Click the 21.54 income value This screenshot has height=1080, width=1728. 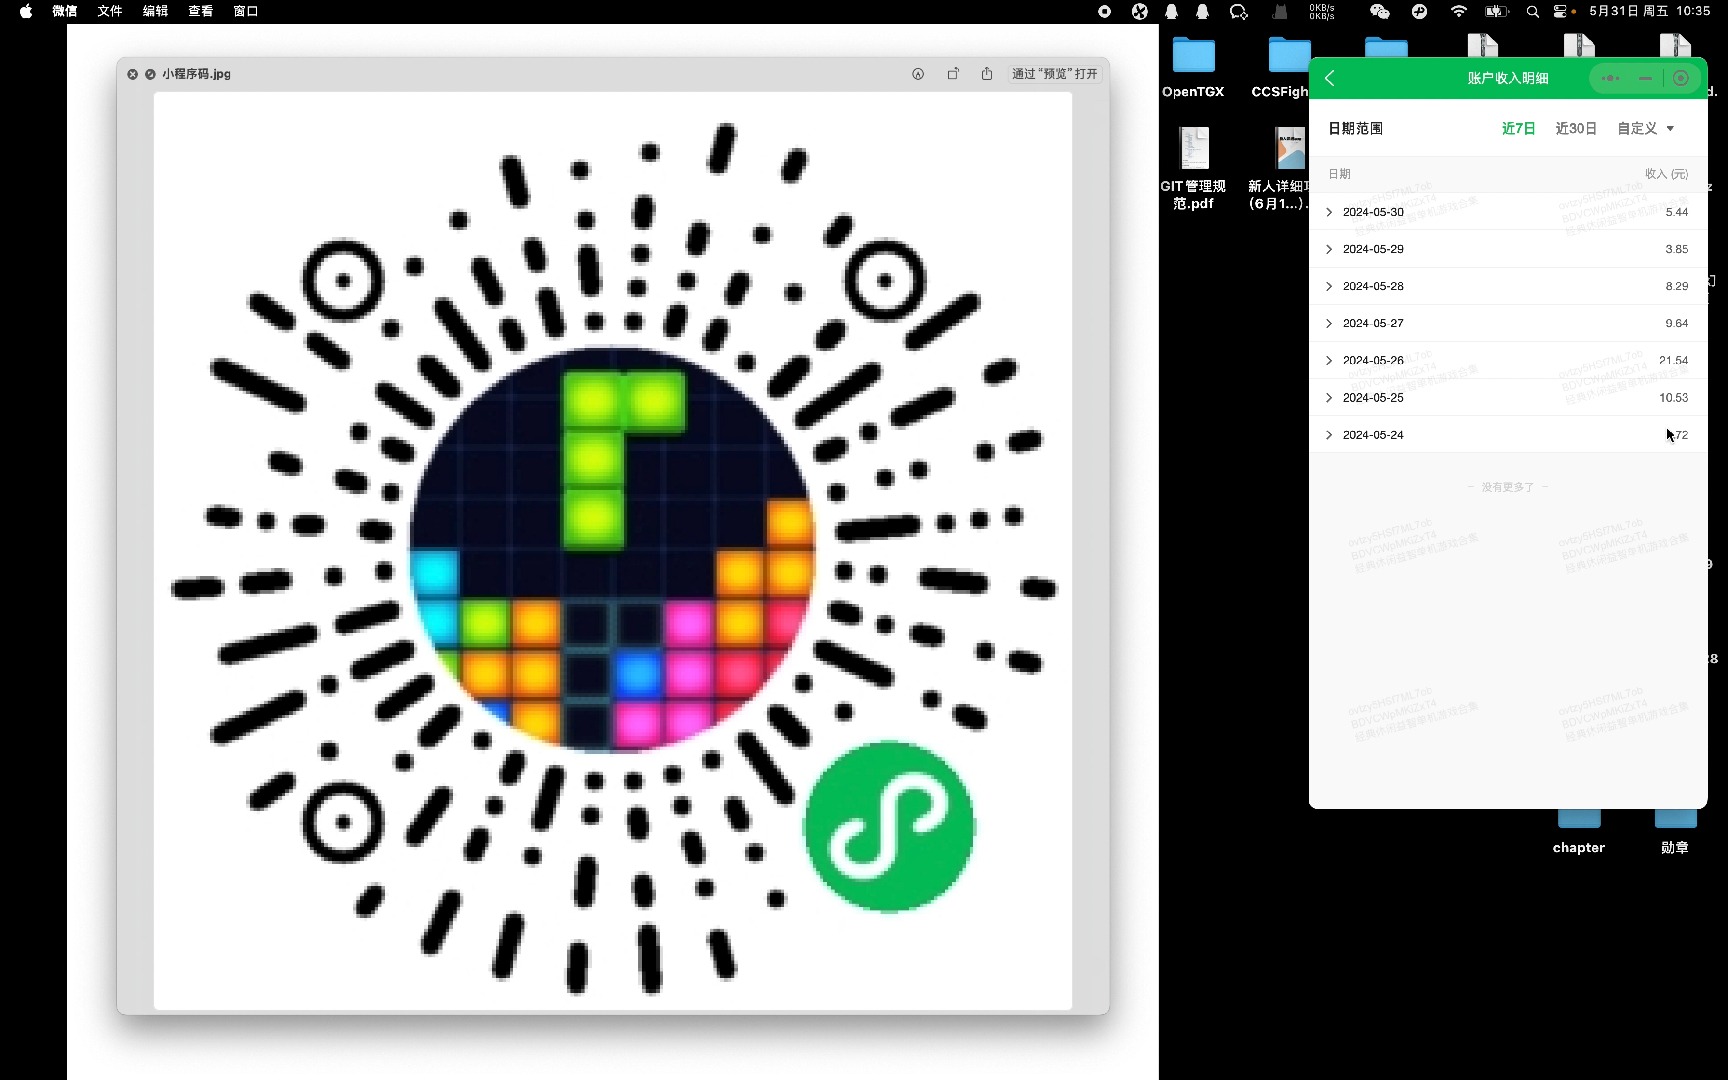click(x=1673, y=360)
